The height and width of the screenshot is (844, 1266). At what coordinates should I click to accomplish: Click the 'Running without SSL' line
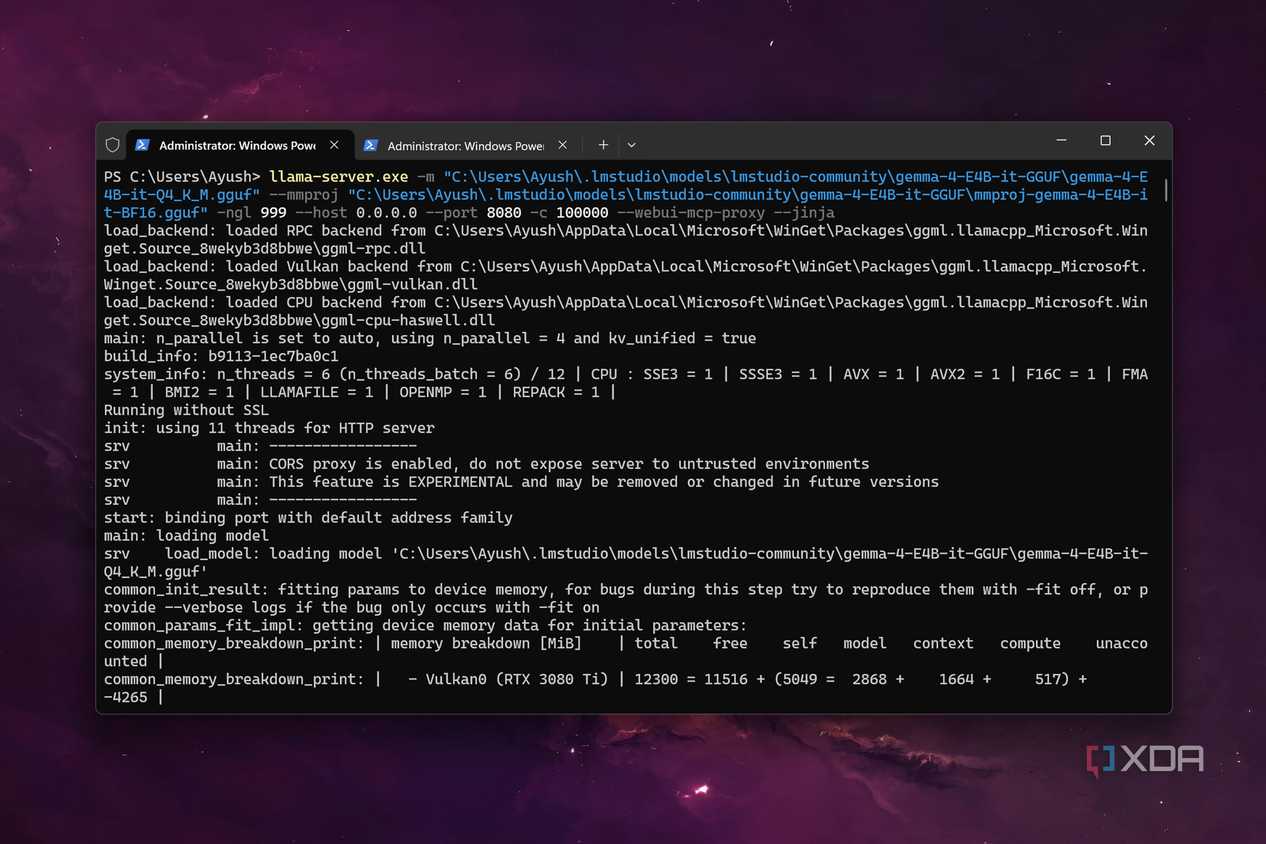pos(186,410)
